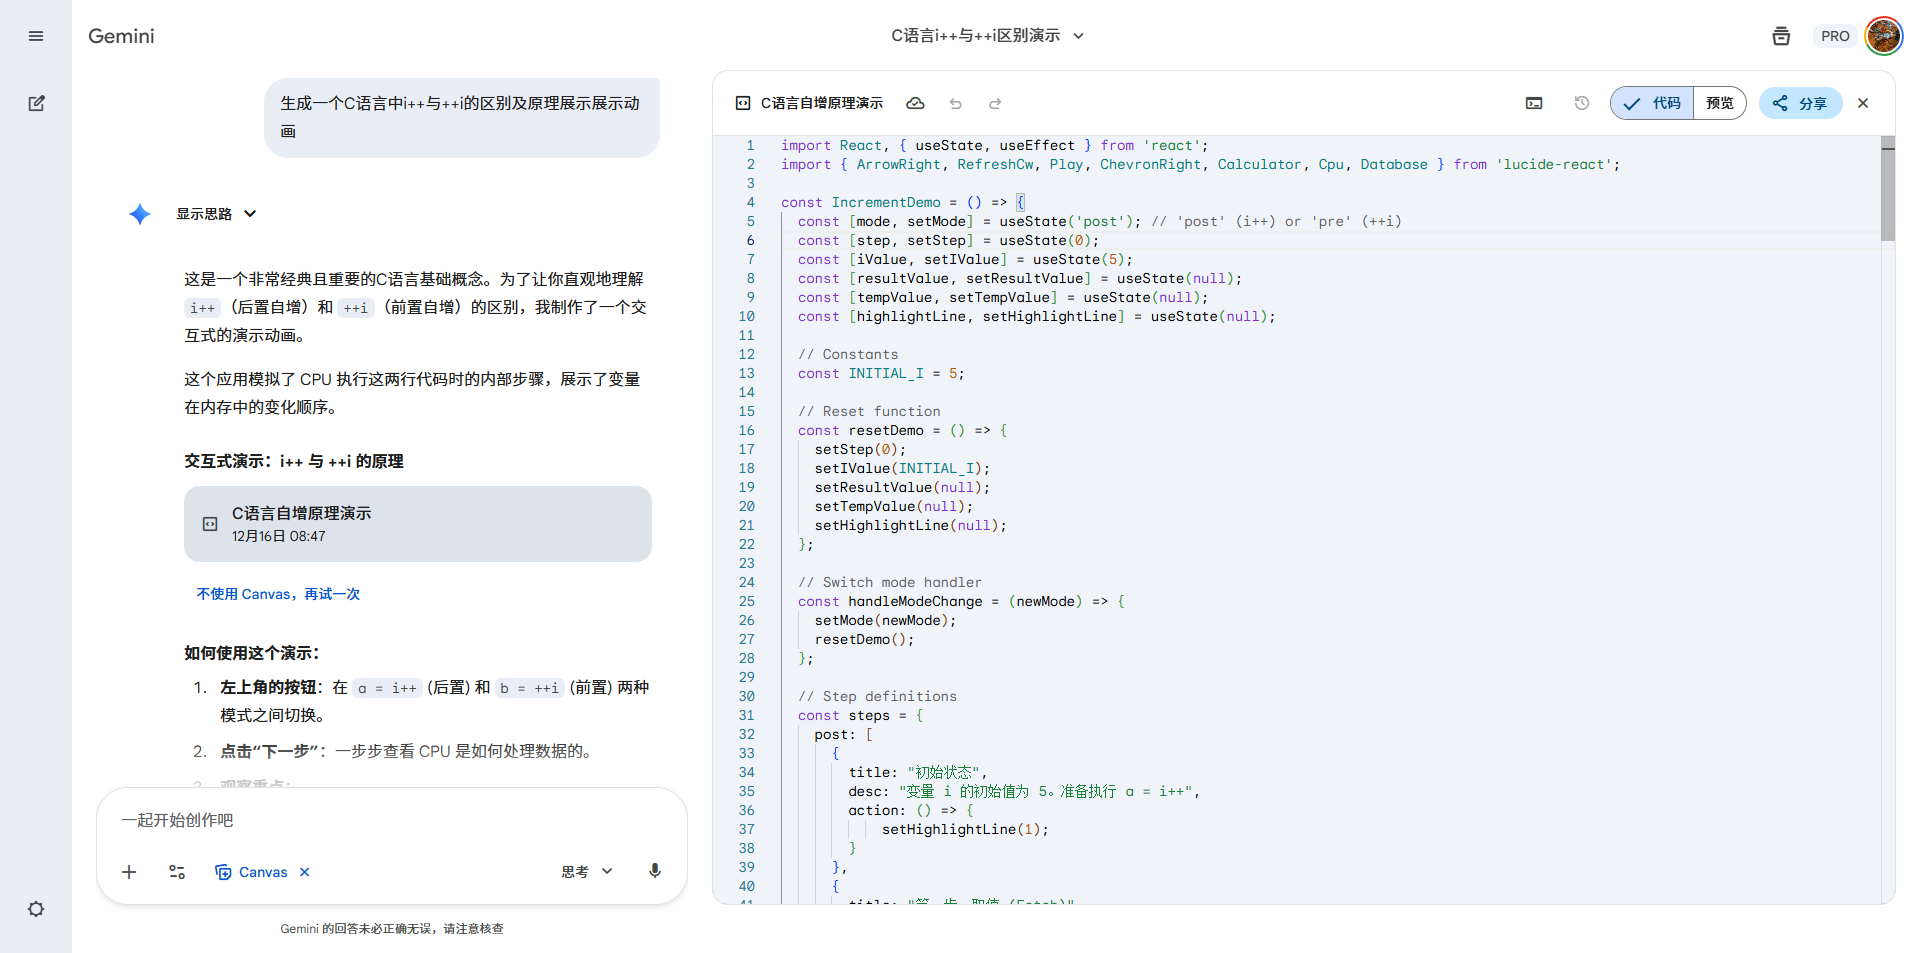Screen dimensions: 1920x953
Task: Keep the 代码 (Code) view selected
Action: tap(1651, 103)
